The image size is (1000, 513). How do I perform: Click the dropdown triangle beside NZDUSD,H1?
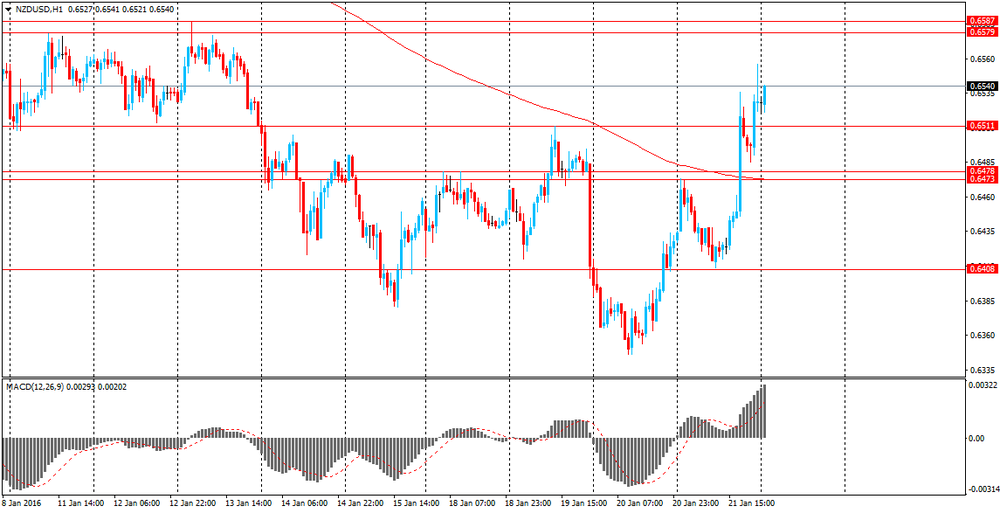click(x=8, y=10)
